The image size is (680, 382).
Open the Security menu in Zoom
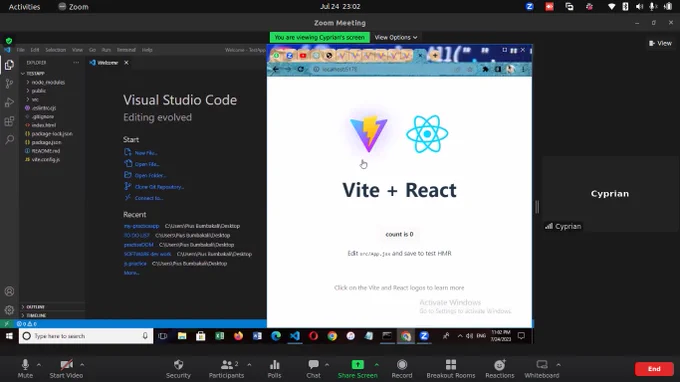tap(178, 369)
